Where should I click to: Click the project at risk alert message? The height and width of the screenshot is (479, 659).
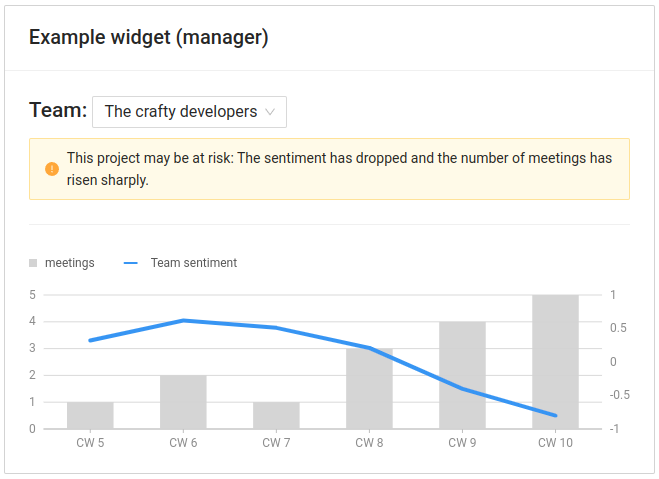[339, 169]
